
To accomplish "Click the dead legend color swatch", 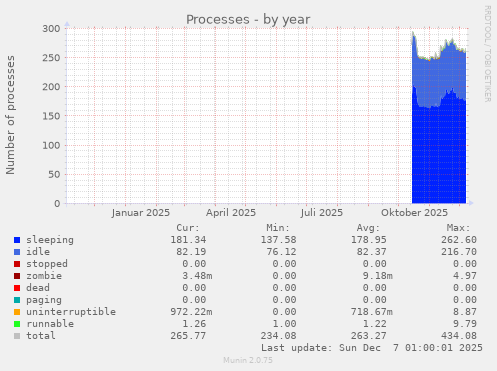I will coord(17,288).
